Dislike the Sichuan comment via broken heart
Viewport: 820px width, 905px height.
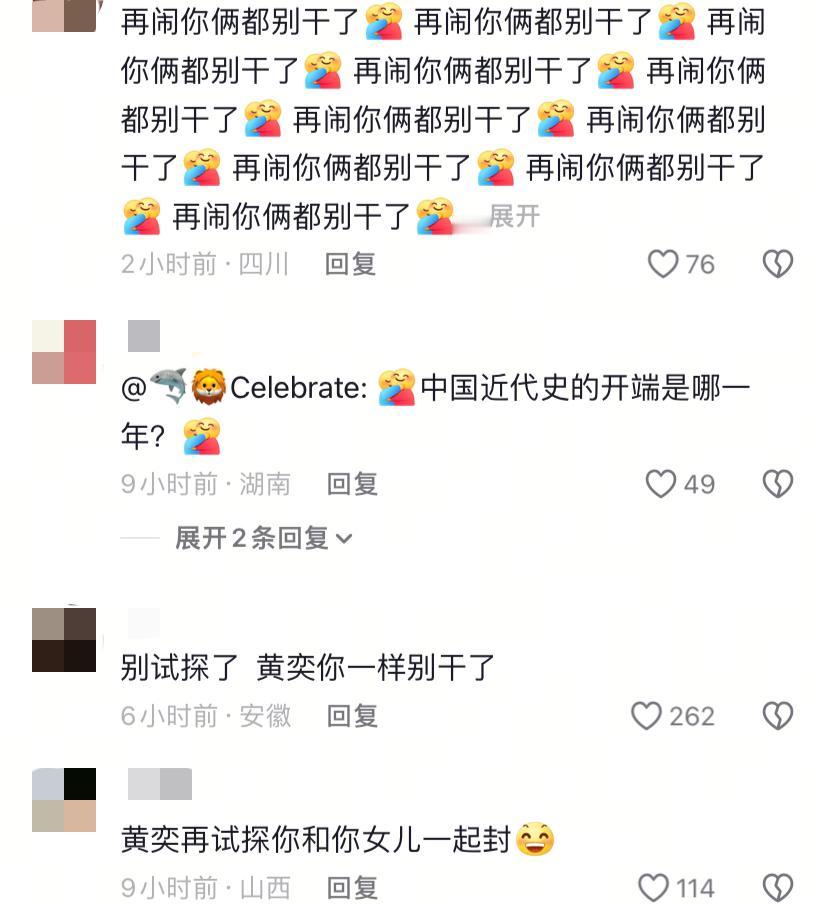(x=778, y=264)
